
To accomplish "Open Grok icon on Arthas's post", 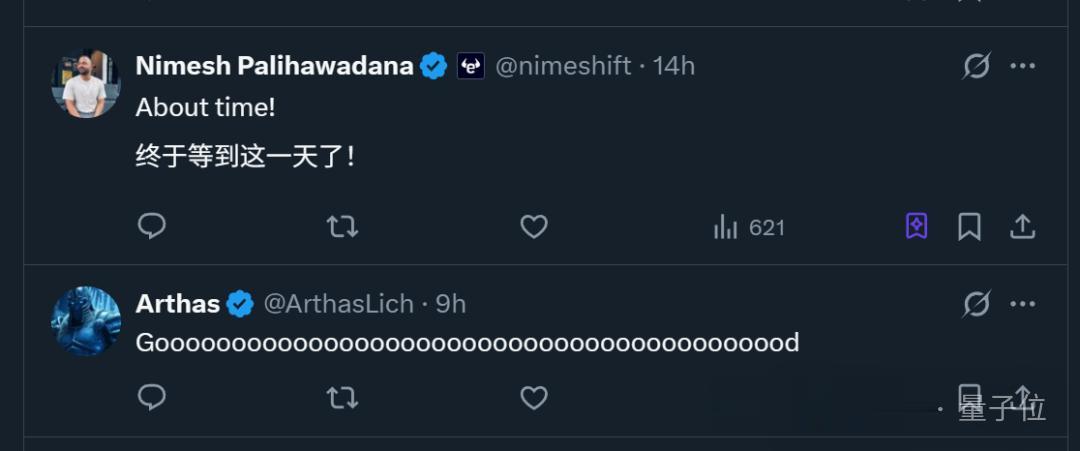I will (x=976, y=303).
